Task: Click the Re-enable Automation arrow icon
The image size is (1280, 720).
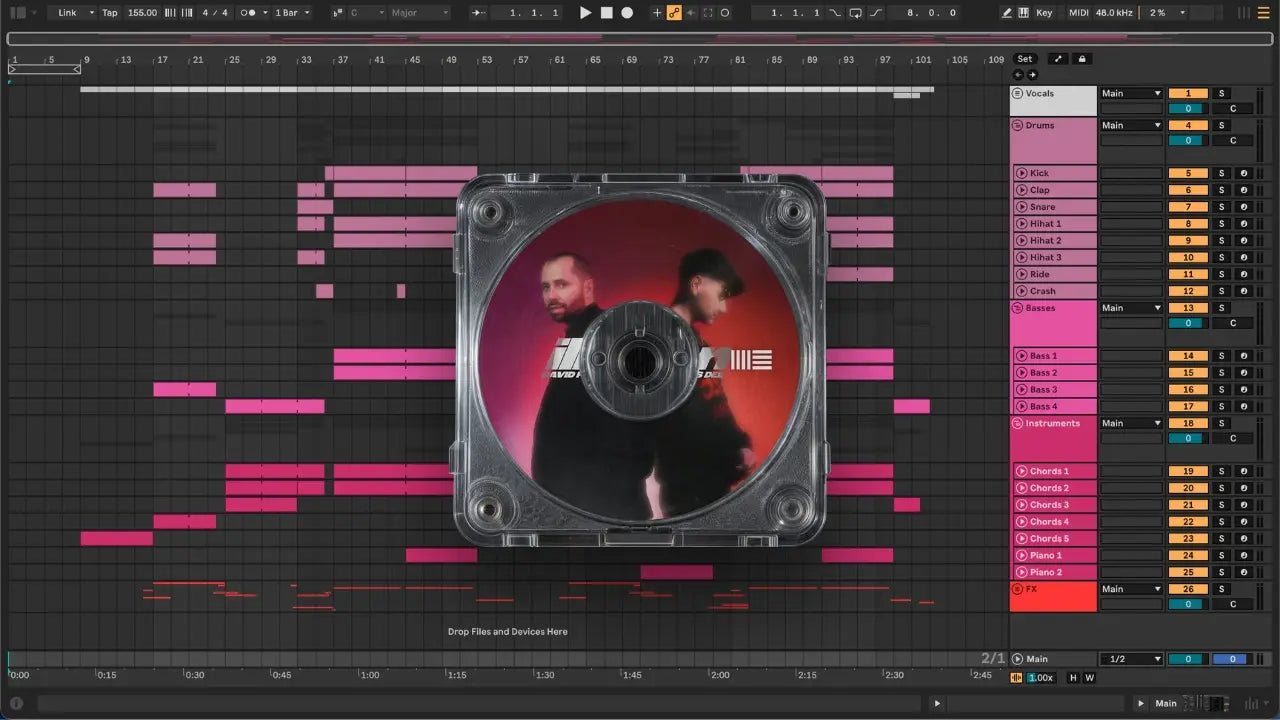Action: pyautogui.click(x=690, y=13)
